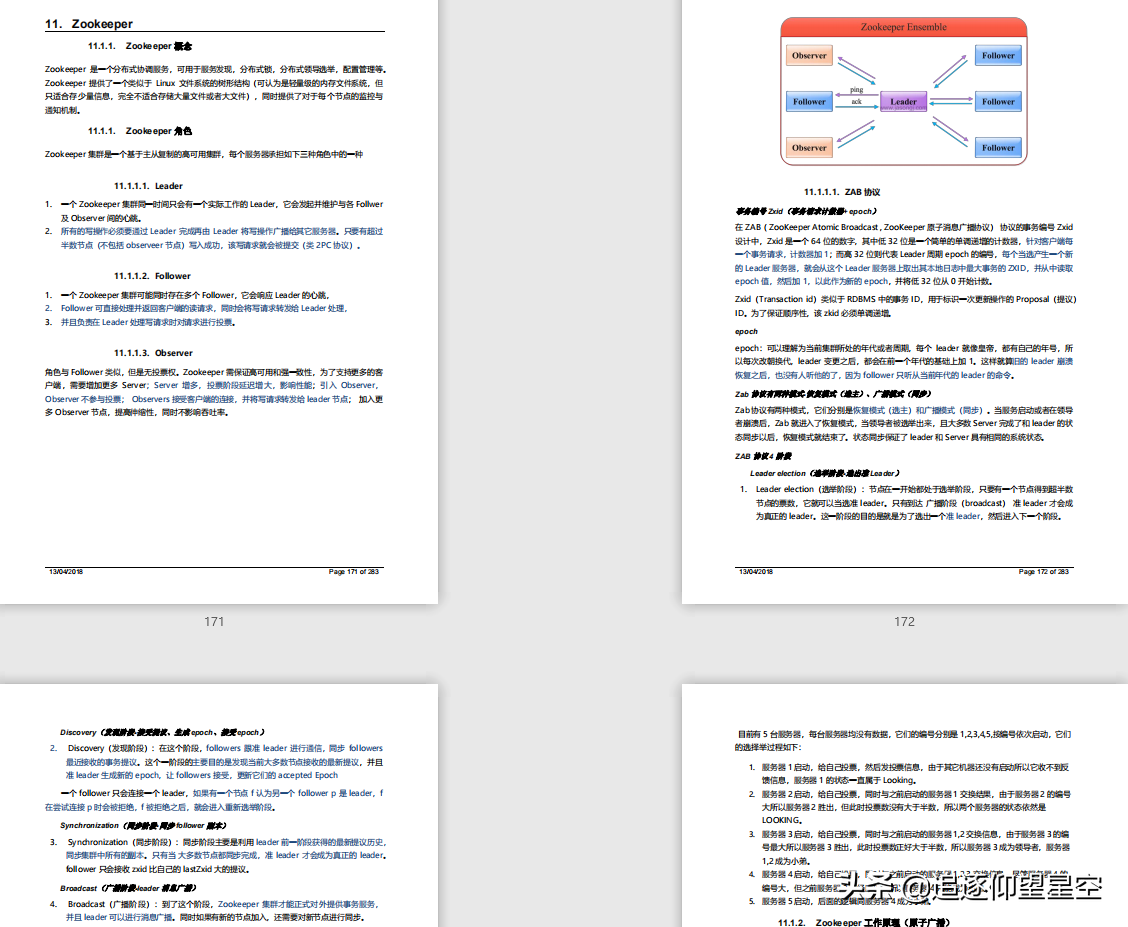The height and width of the screenshot is (927, 1128).
Task: Click 'Page 172 of 283' footer text
Action: (1043, 572)
